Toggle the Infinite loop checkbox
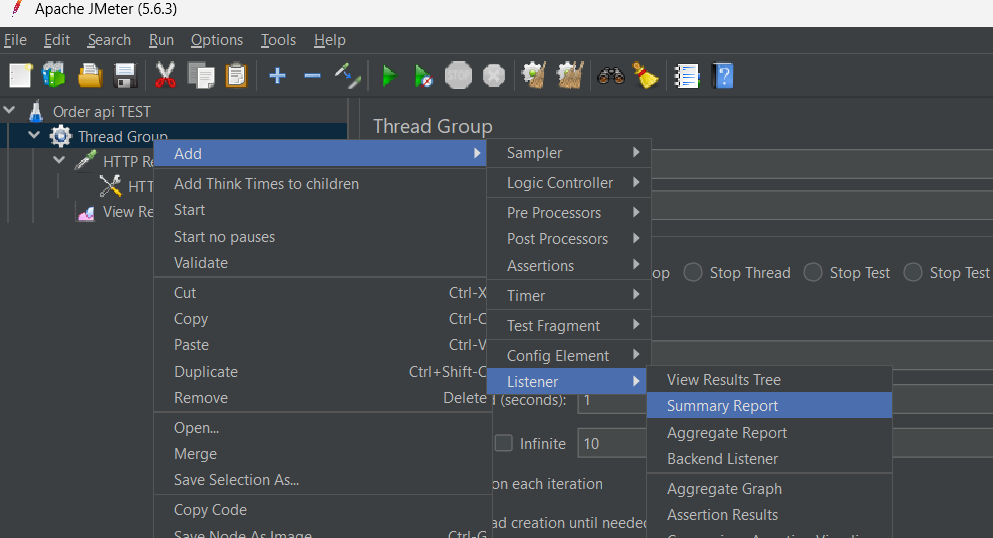The height and width of the screenshot is (538, 993). [503, 443]
